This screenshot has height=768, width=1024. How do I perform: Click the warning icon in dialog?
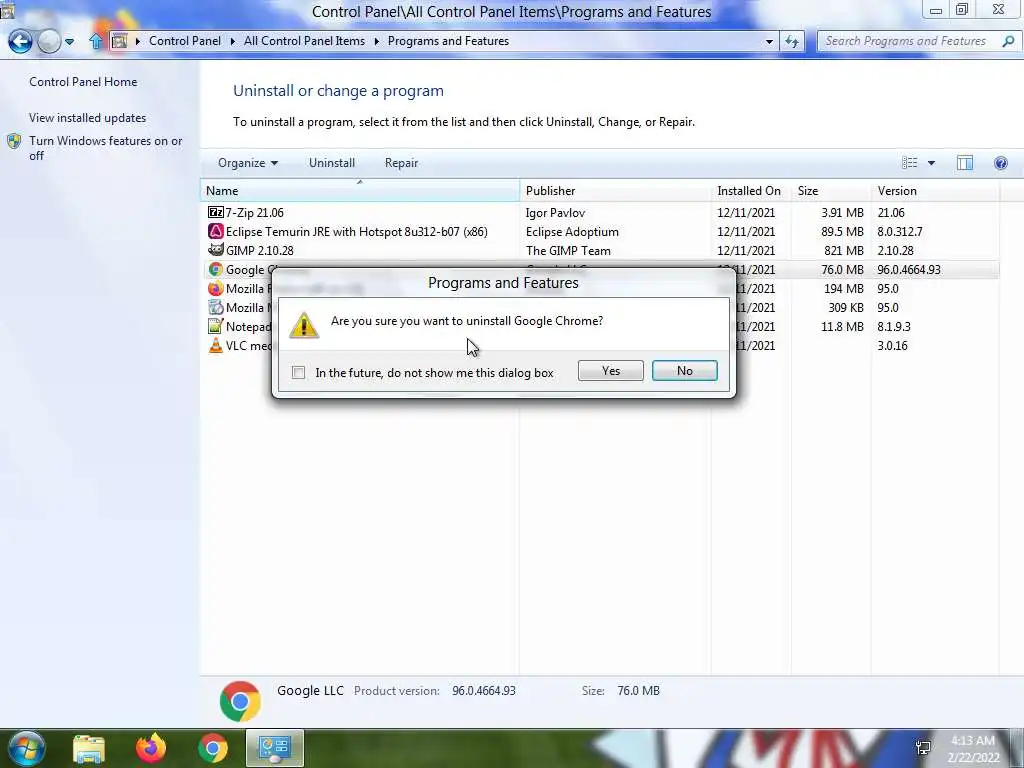tap(304, 325)
